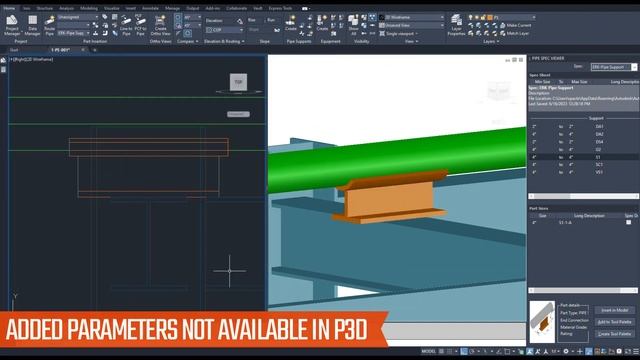Click the pipe support preview thumbnail
This screenshot has height=360, width=640.
click(542, 322)
